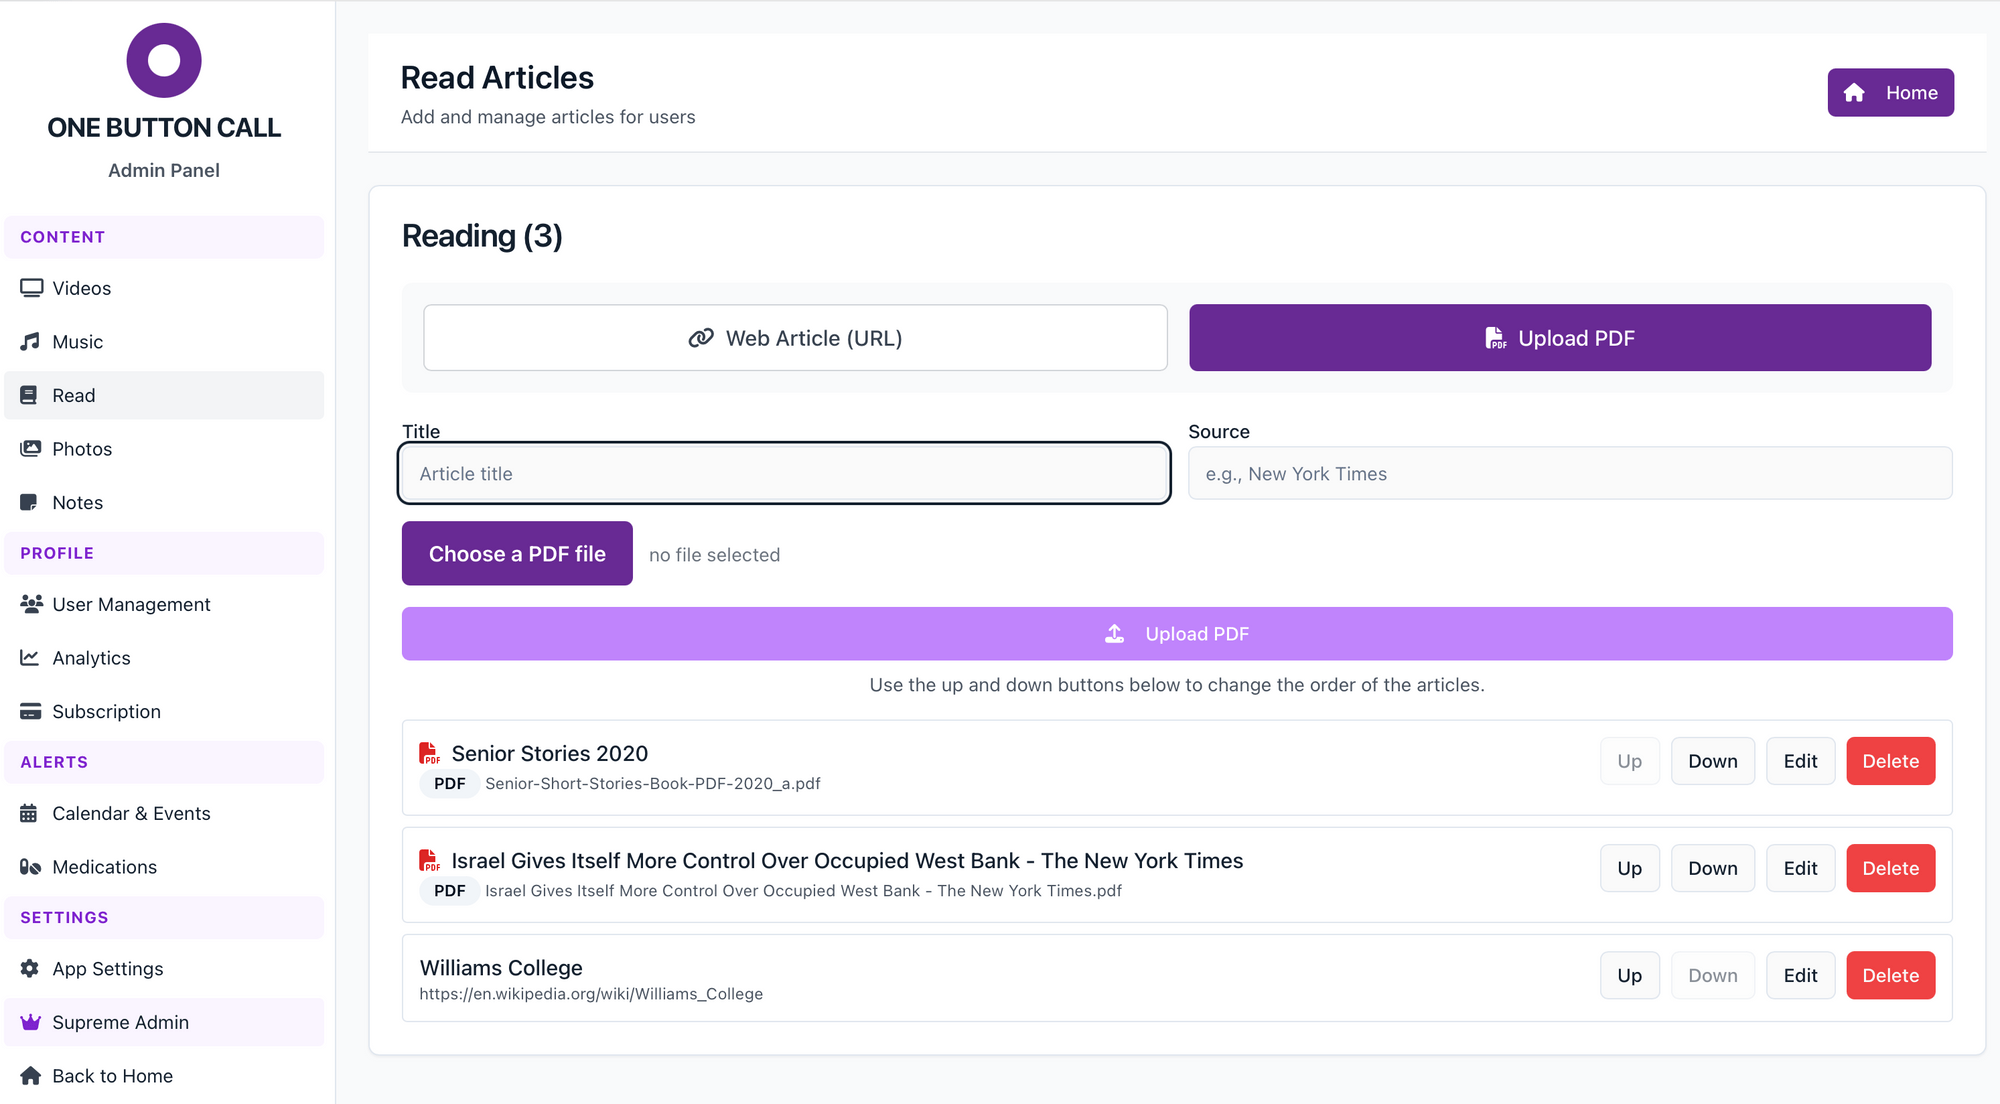The image size is (2000, 1104).
Task: Go to Subscription menu item
Action: click(106, 712)
